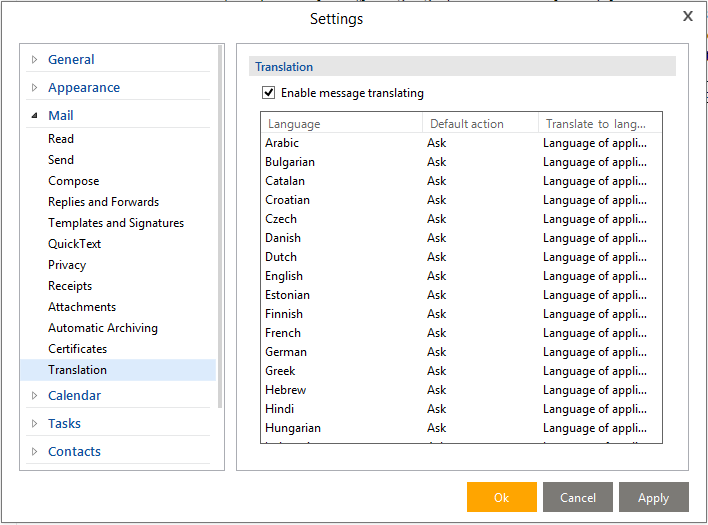This screenshot has width=708, height=525.
Task: Select the English language row
Action: (461, 276)
